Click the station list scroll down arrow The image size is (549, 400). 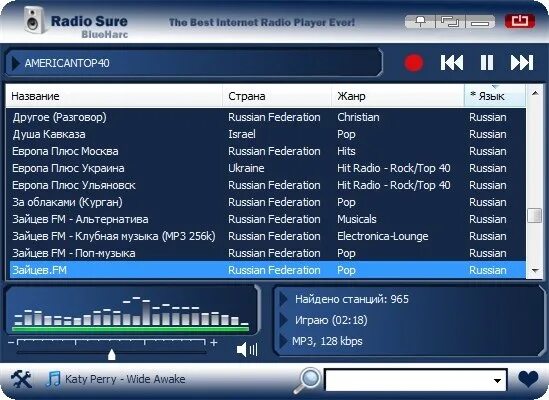535,270
